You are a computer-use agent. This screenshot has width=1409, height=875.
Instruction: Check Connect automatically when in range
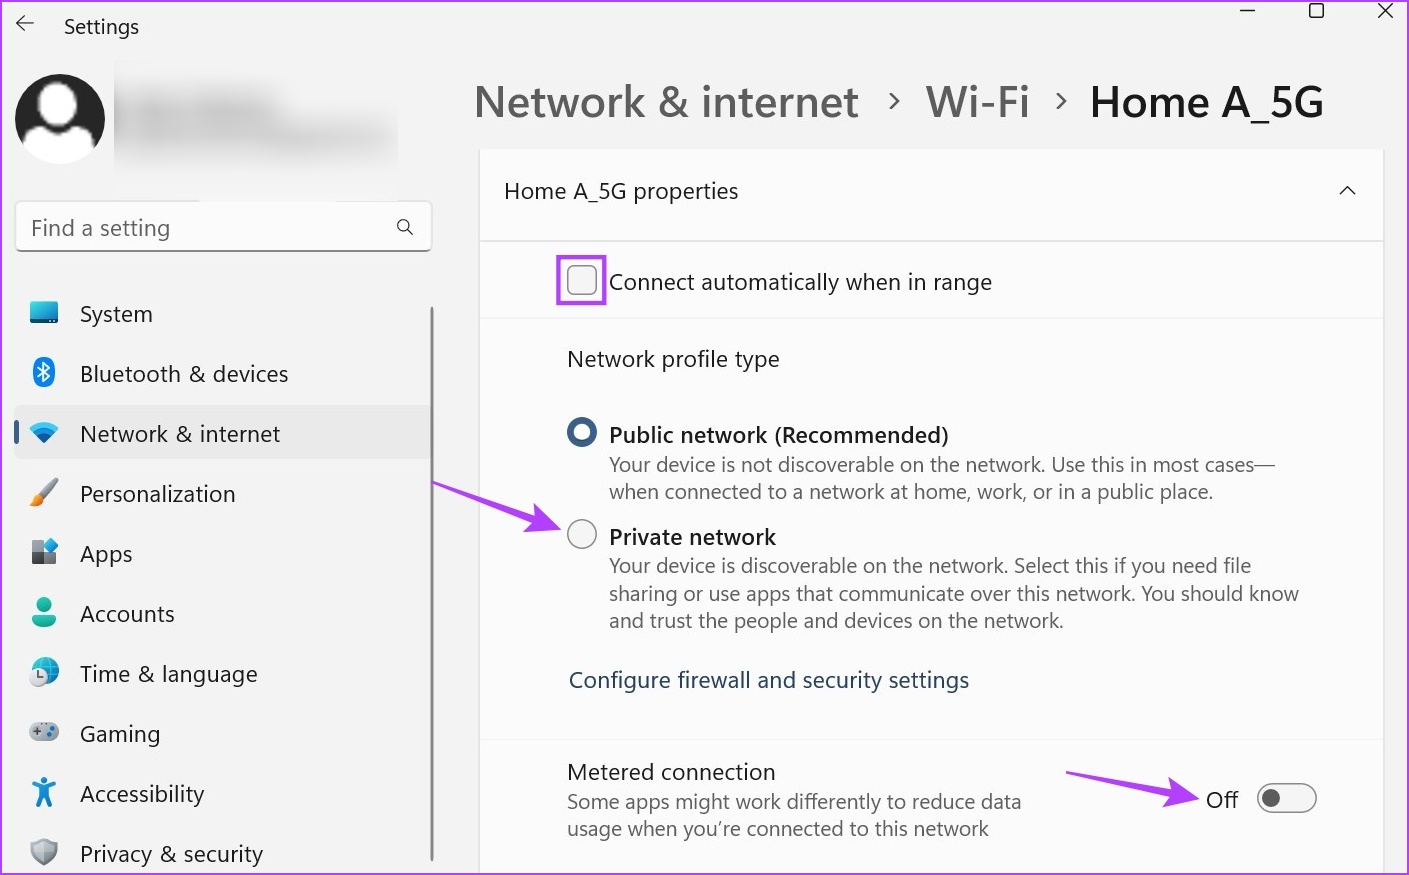(x=582, y=281)
